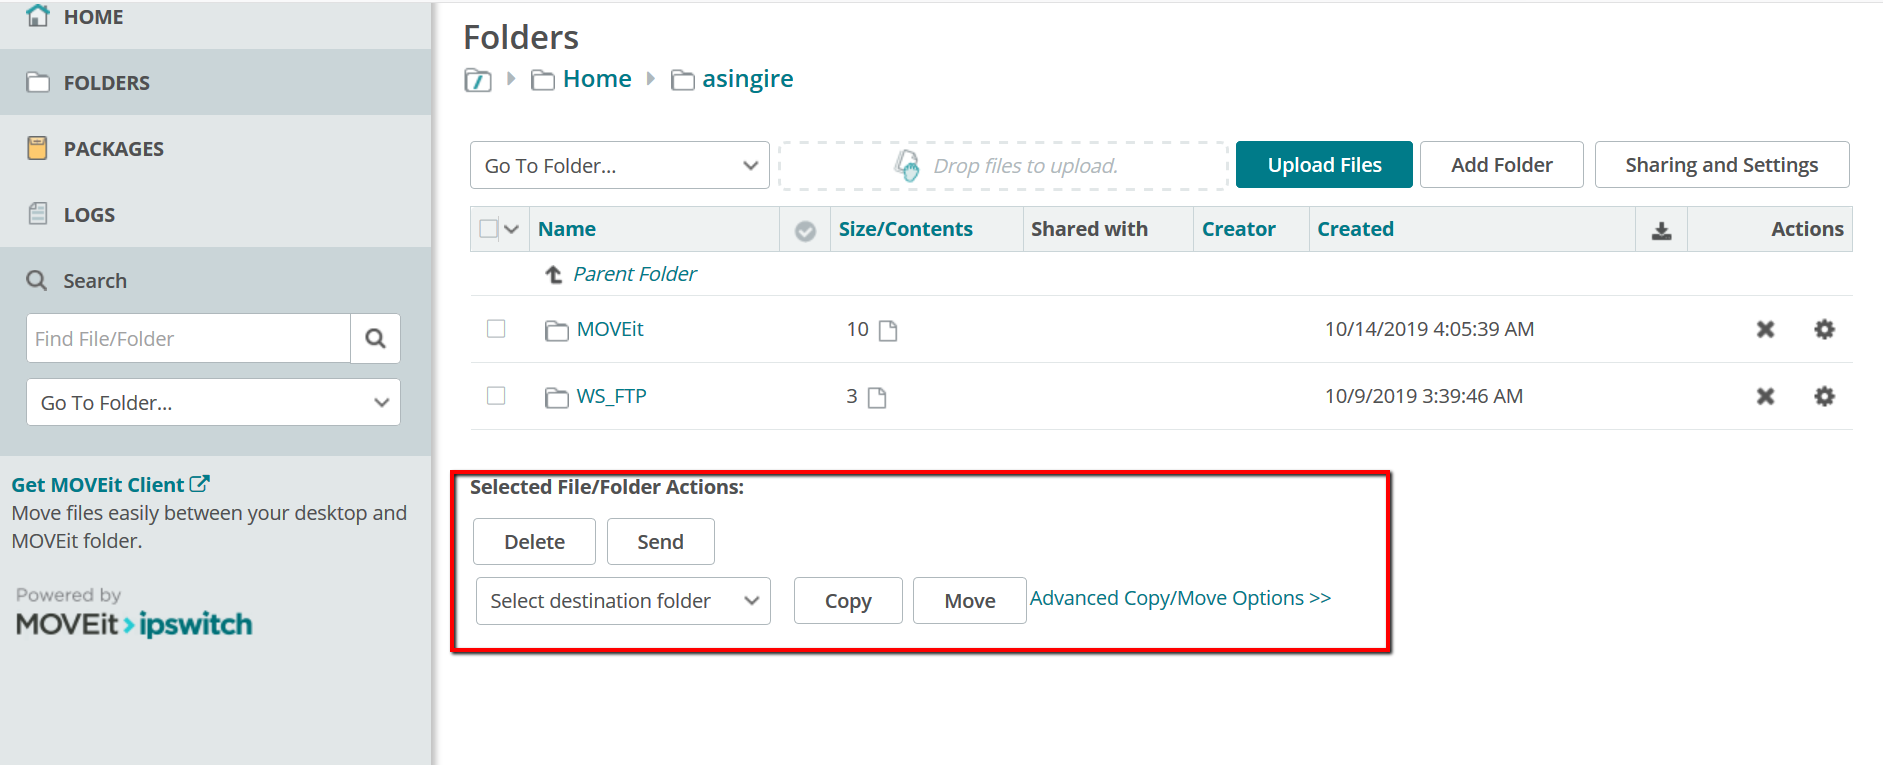This screenshot has height=765, width=1883.
Task: Check the MOVEit folder checkbox
Action: coord(496,328)
